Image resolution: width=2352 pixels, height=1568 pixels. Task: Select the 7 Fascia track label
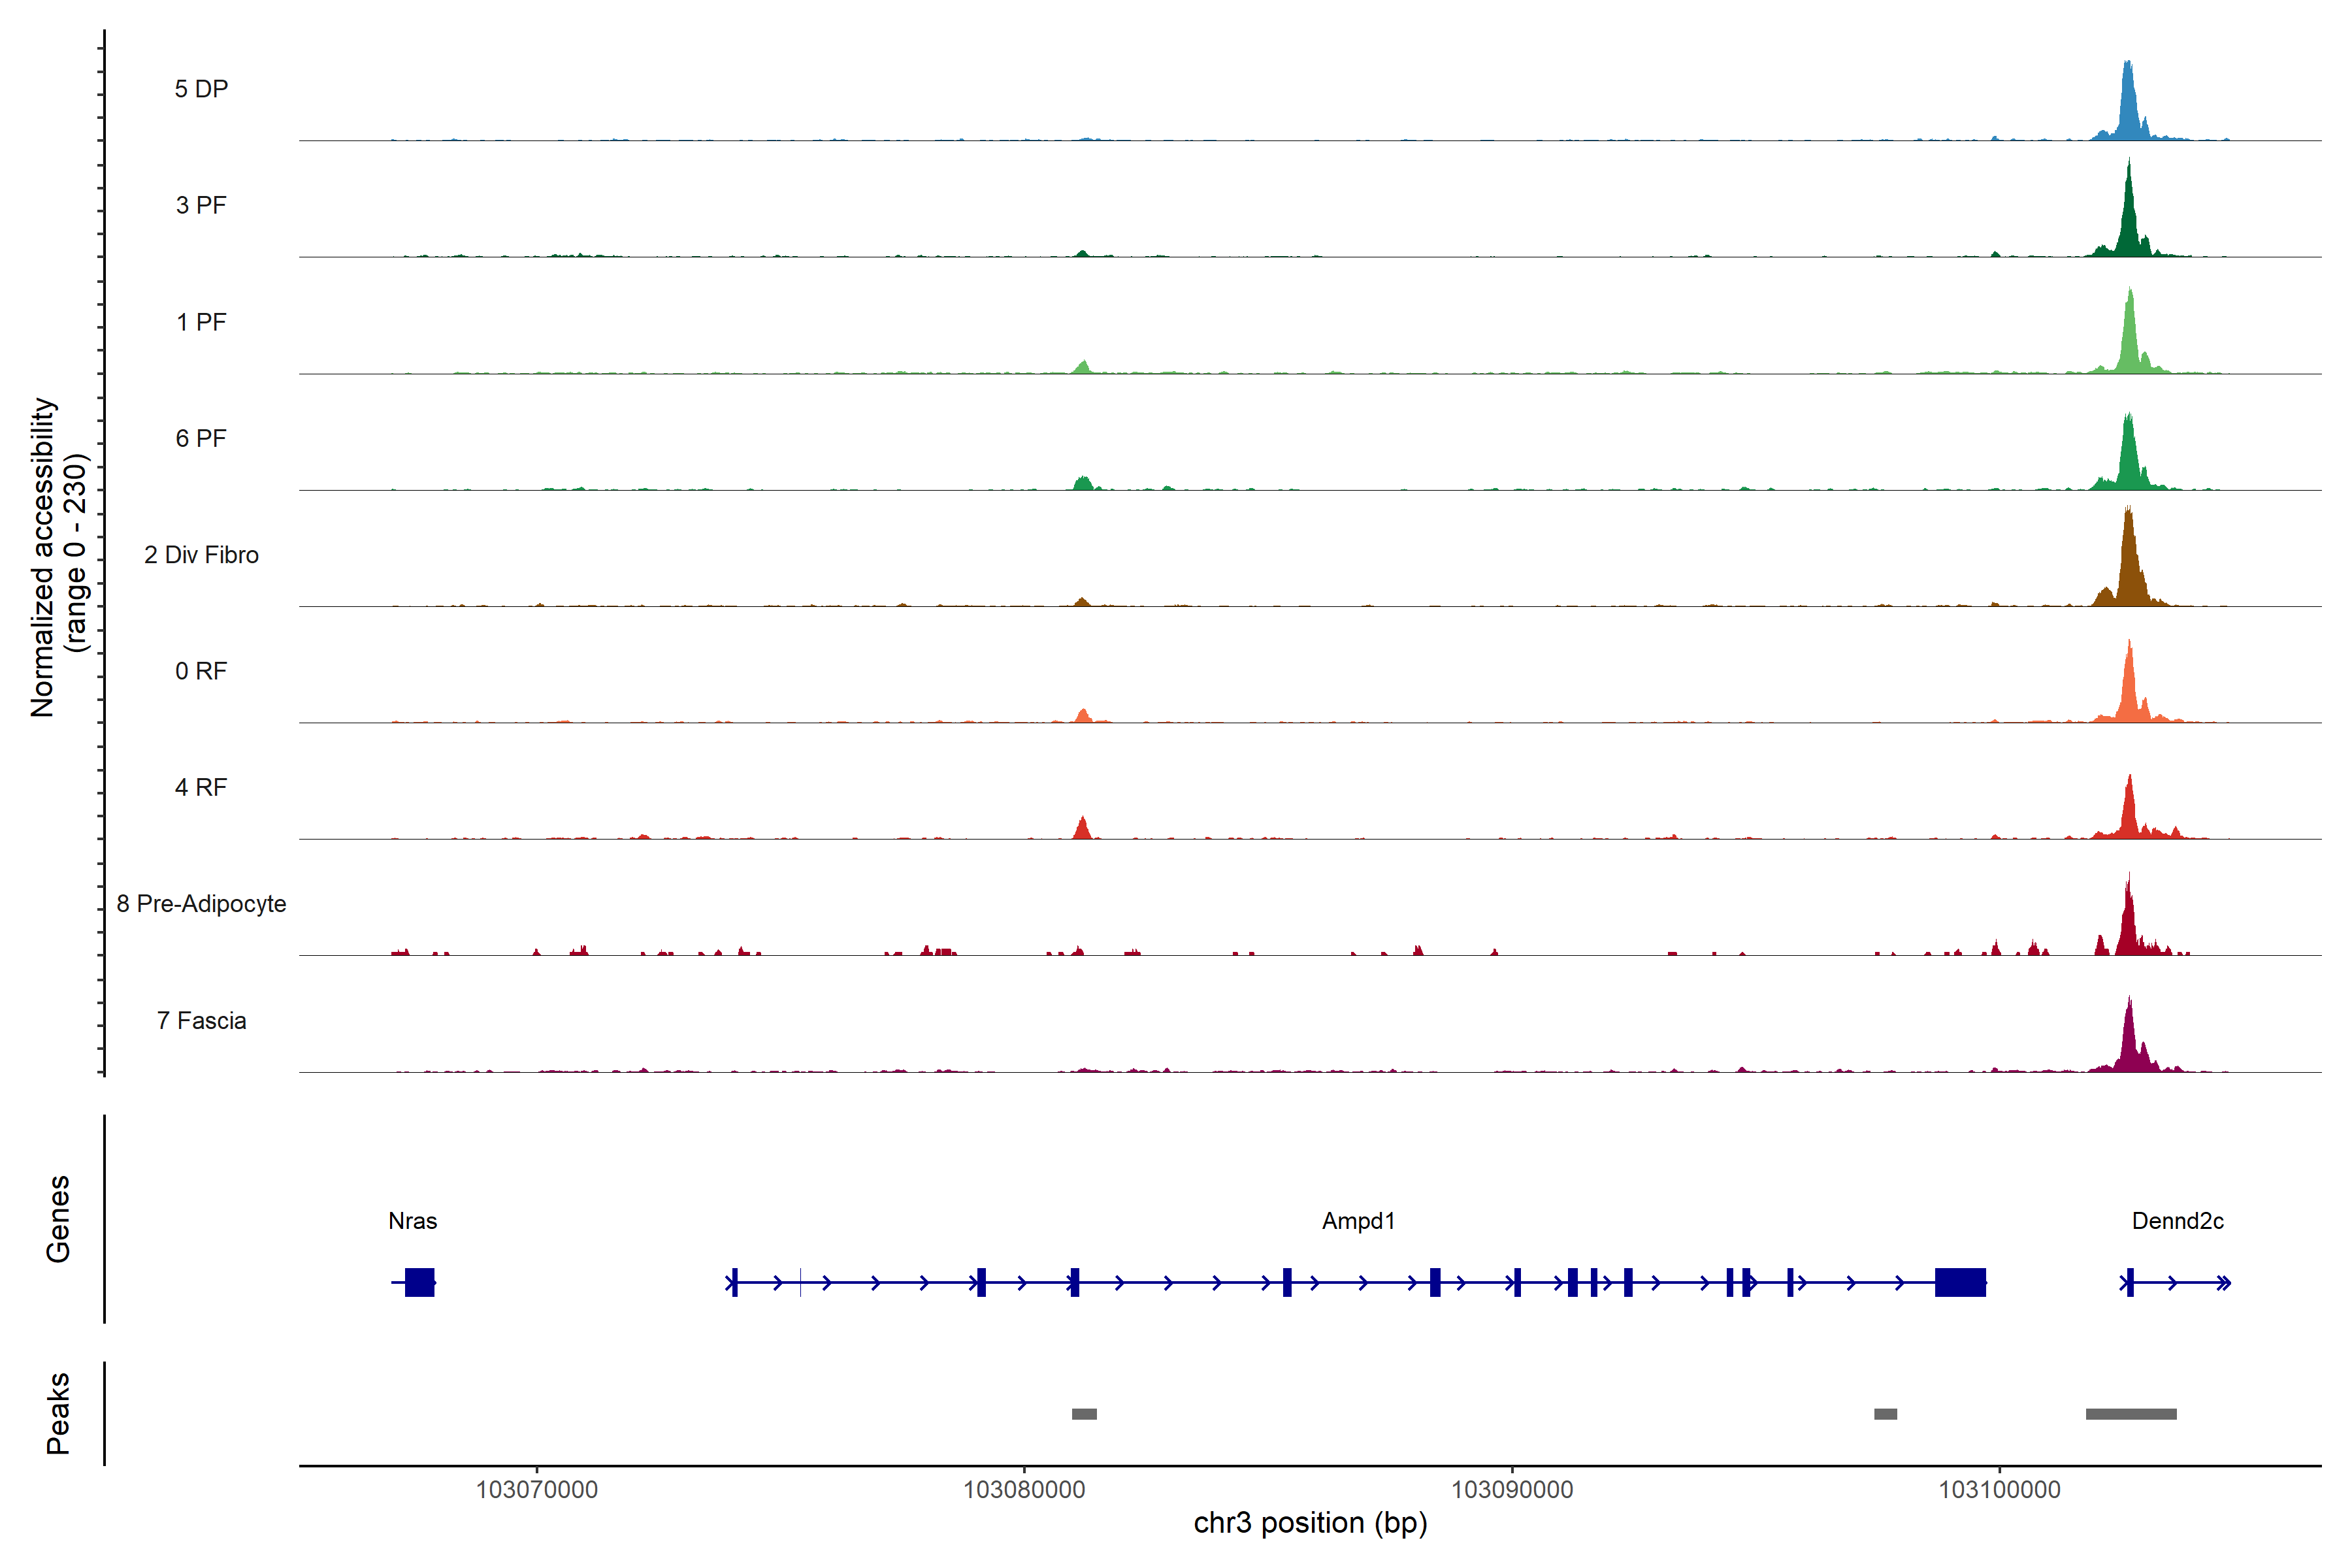pyautogui.click(x=201, y=1021)
